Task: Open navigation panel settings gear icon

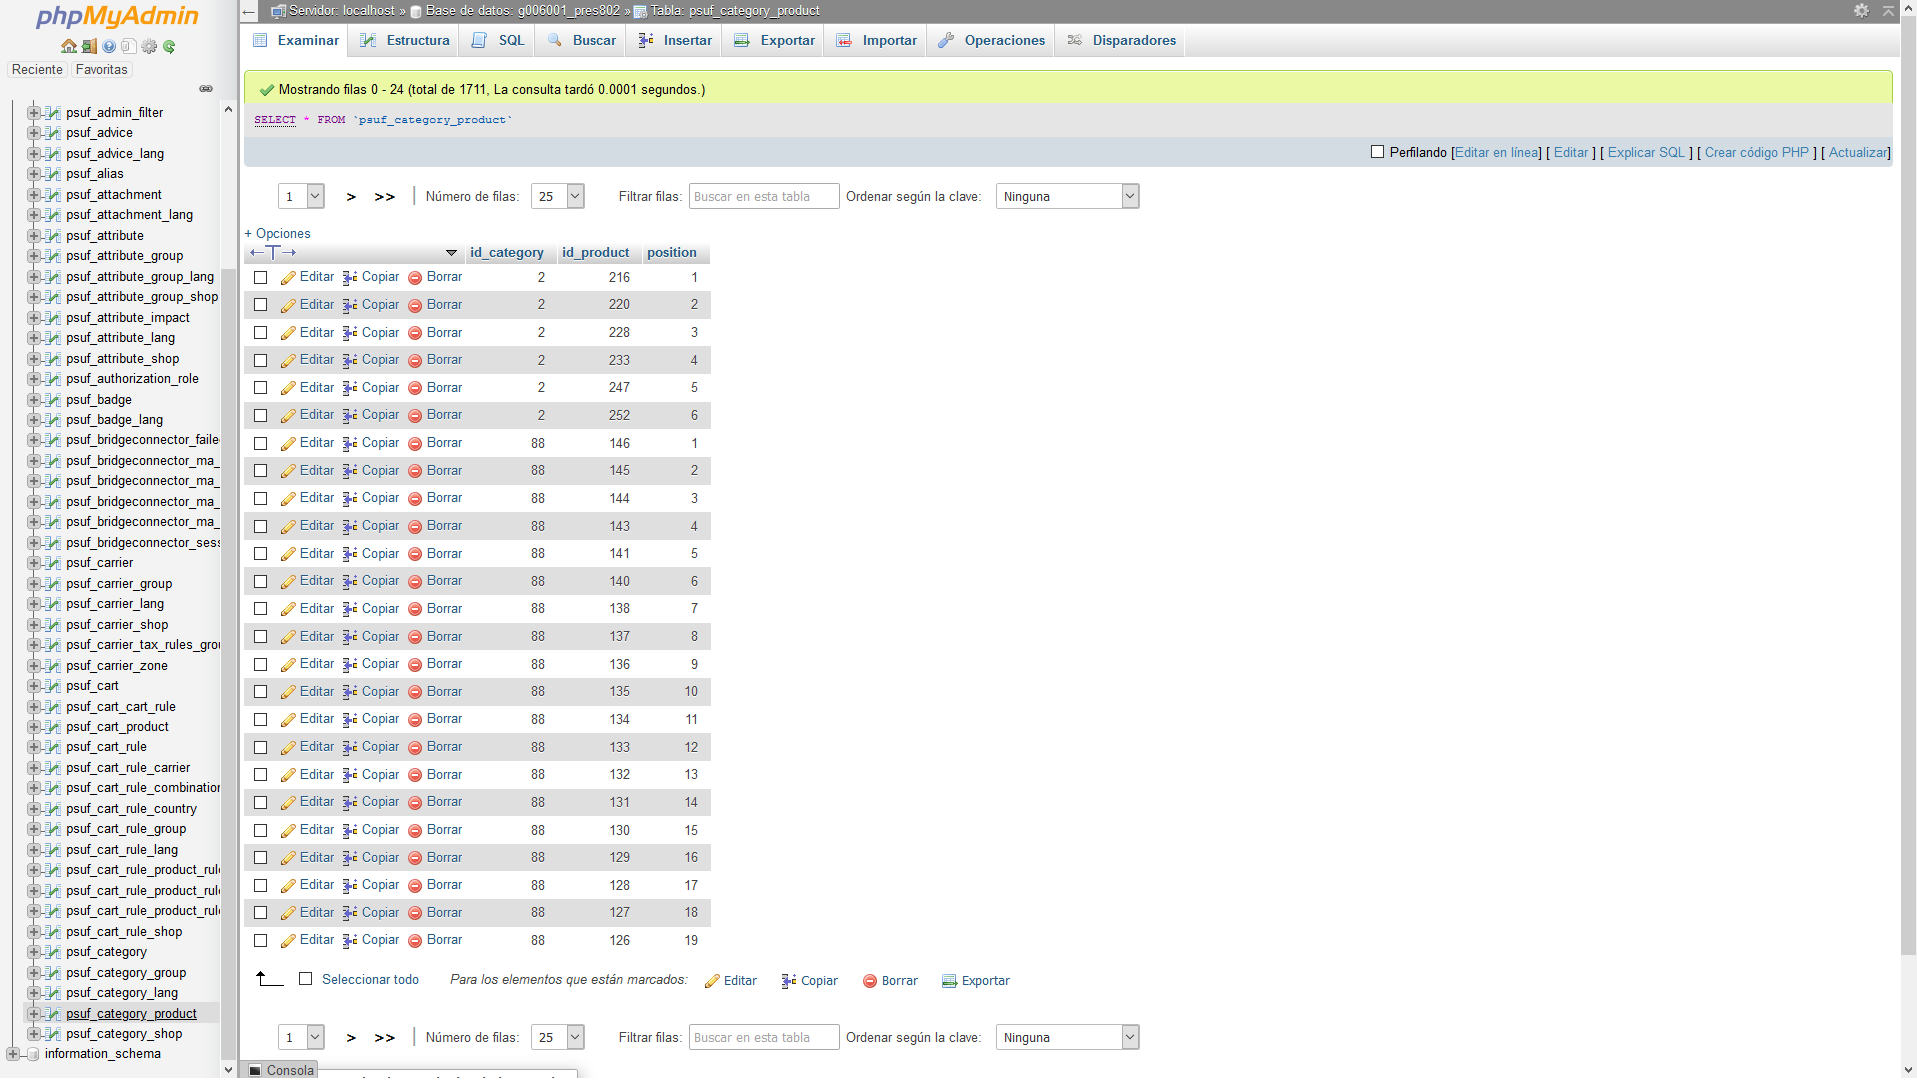Action: [149, 46]
